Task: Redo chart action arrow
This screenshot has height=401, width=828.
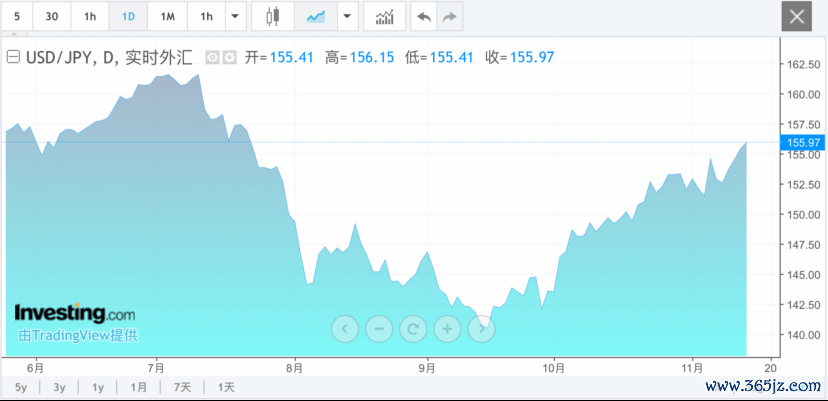Action: coord(449,16)
